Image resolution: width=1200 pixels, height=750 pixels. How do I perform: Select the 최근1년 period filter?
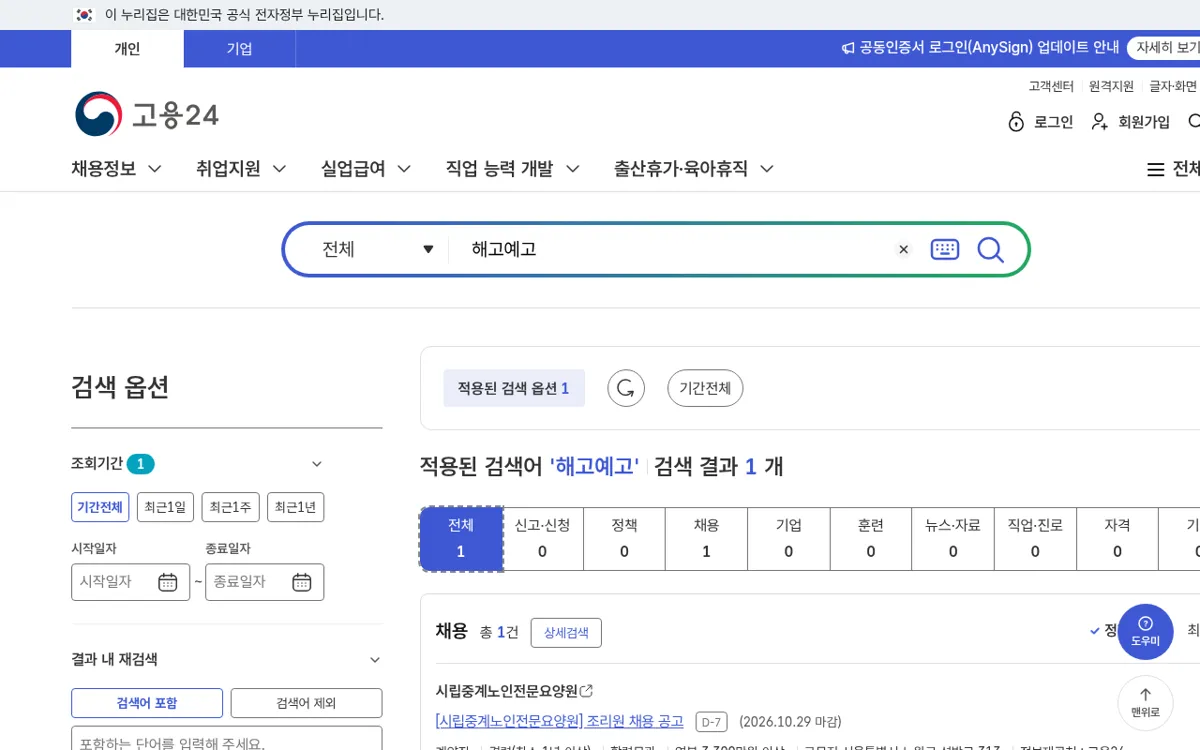click(x=295, y=507)
